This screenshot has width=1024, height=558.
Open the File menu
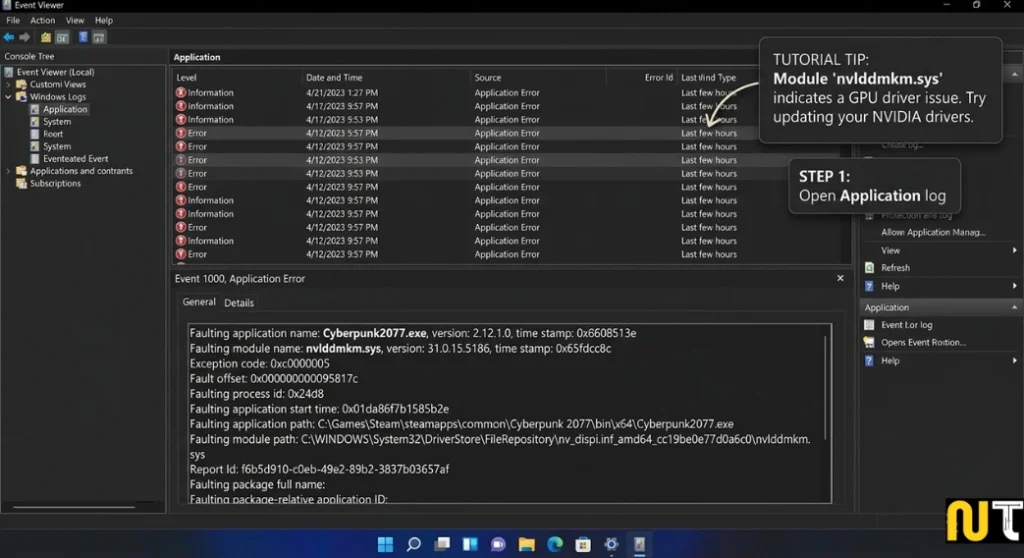click(13, 20)
